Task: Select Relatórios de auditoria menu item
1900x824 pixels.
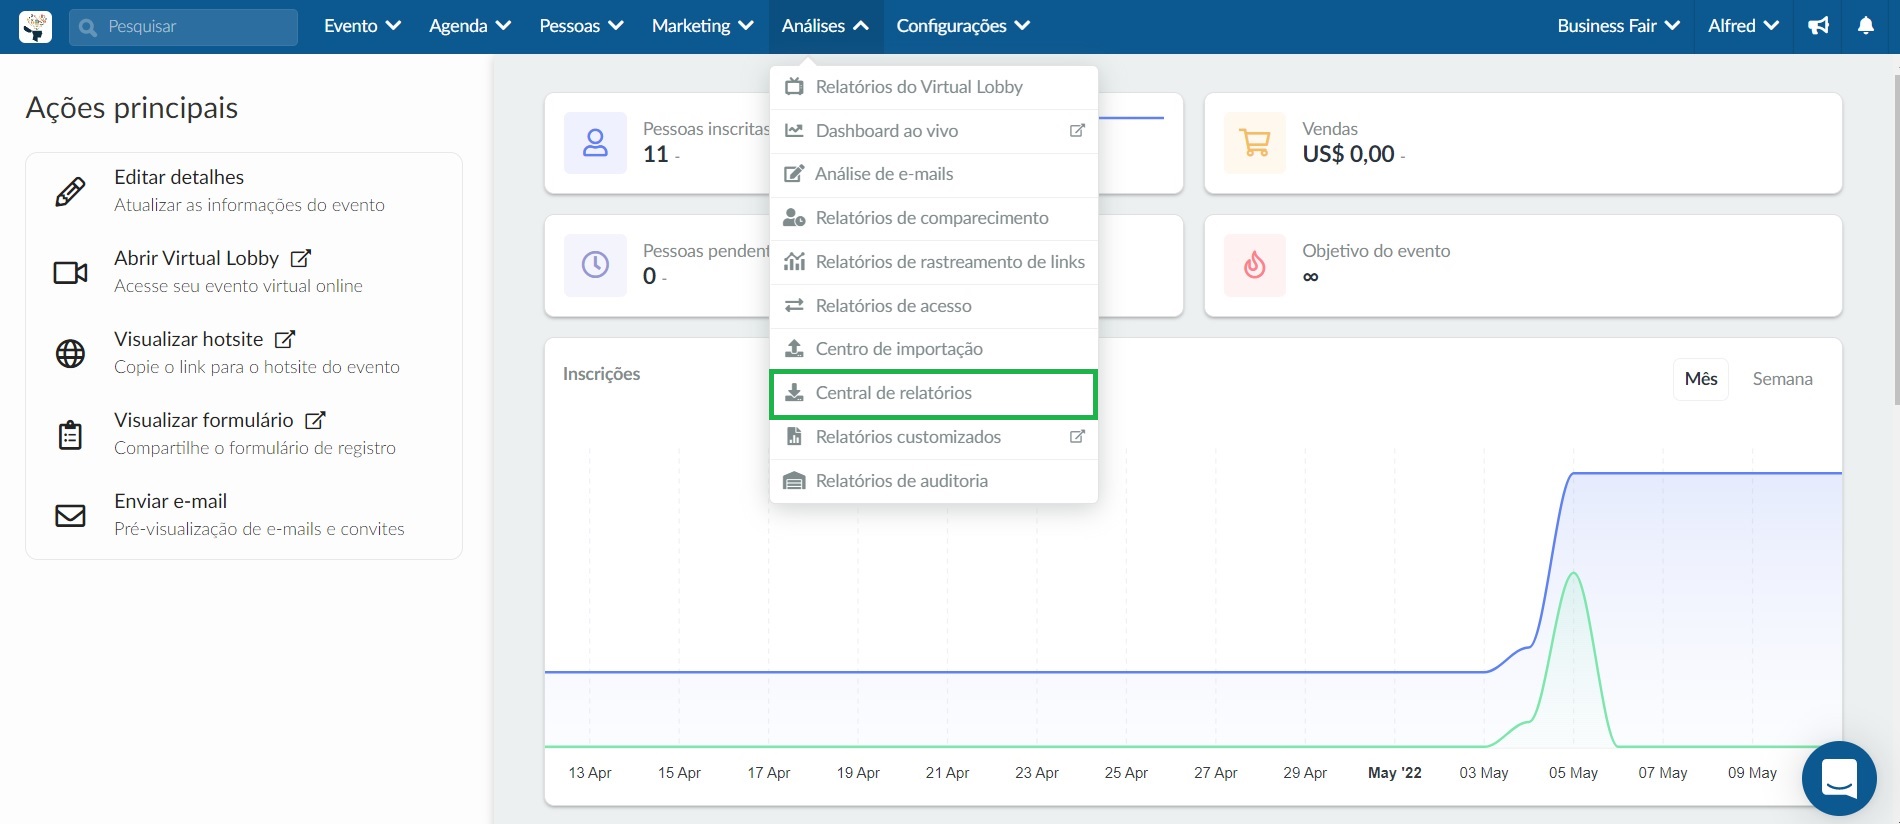Action: click(934, 481)
